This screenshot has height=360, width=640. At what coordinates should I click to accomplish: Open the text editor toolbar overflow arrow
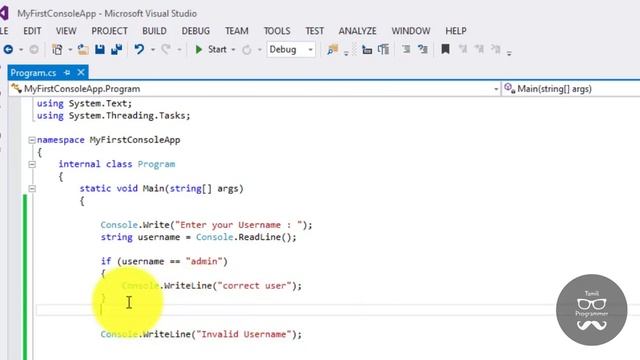pos(509,53)
